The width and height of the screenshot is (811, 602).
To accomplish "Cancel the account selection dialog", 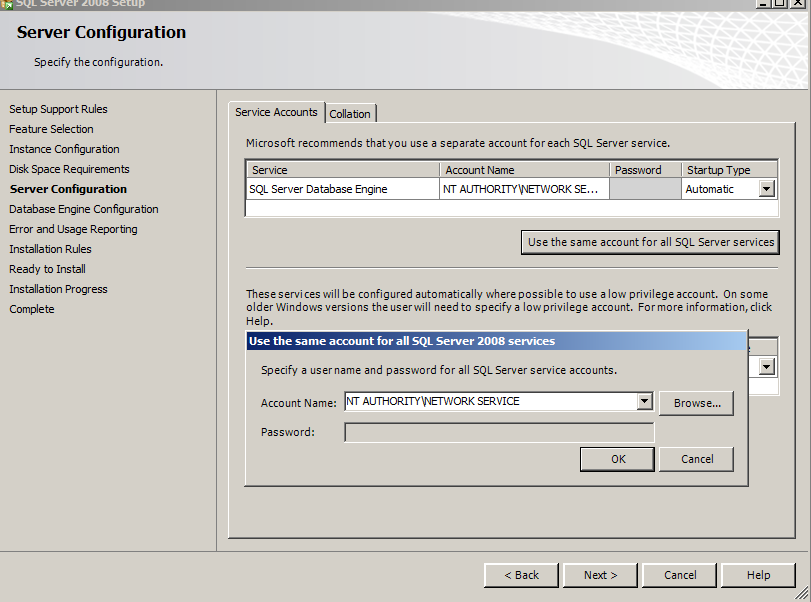I will point(696,459).
